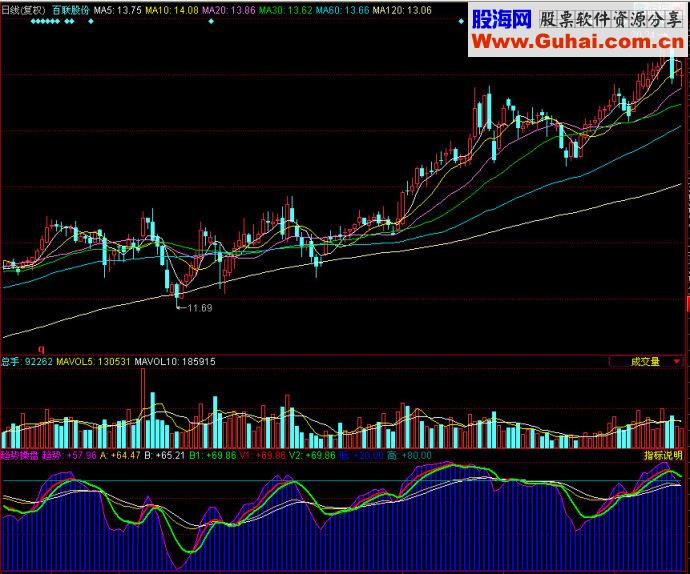Select the B: +65.21 indicator value
Screen dimensions: 690x574
(x=165, y=455)
